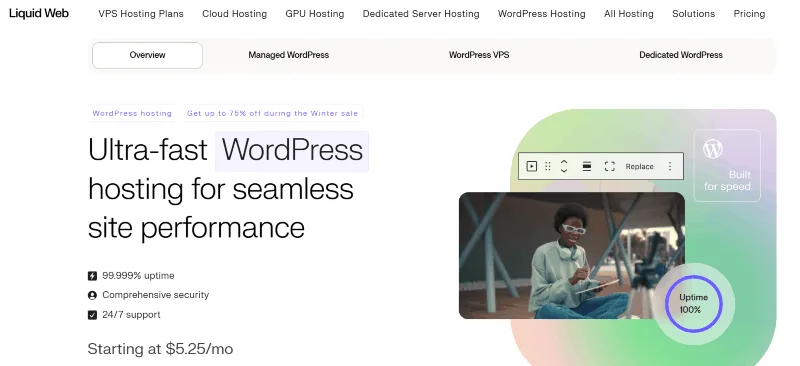Viewport: 800px width, 366px height.
Task: Open Cloud Hosting menu
Action: pos(234,14)
